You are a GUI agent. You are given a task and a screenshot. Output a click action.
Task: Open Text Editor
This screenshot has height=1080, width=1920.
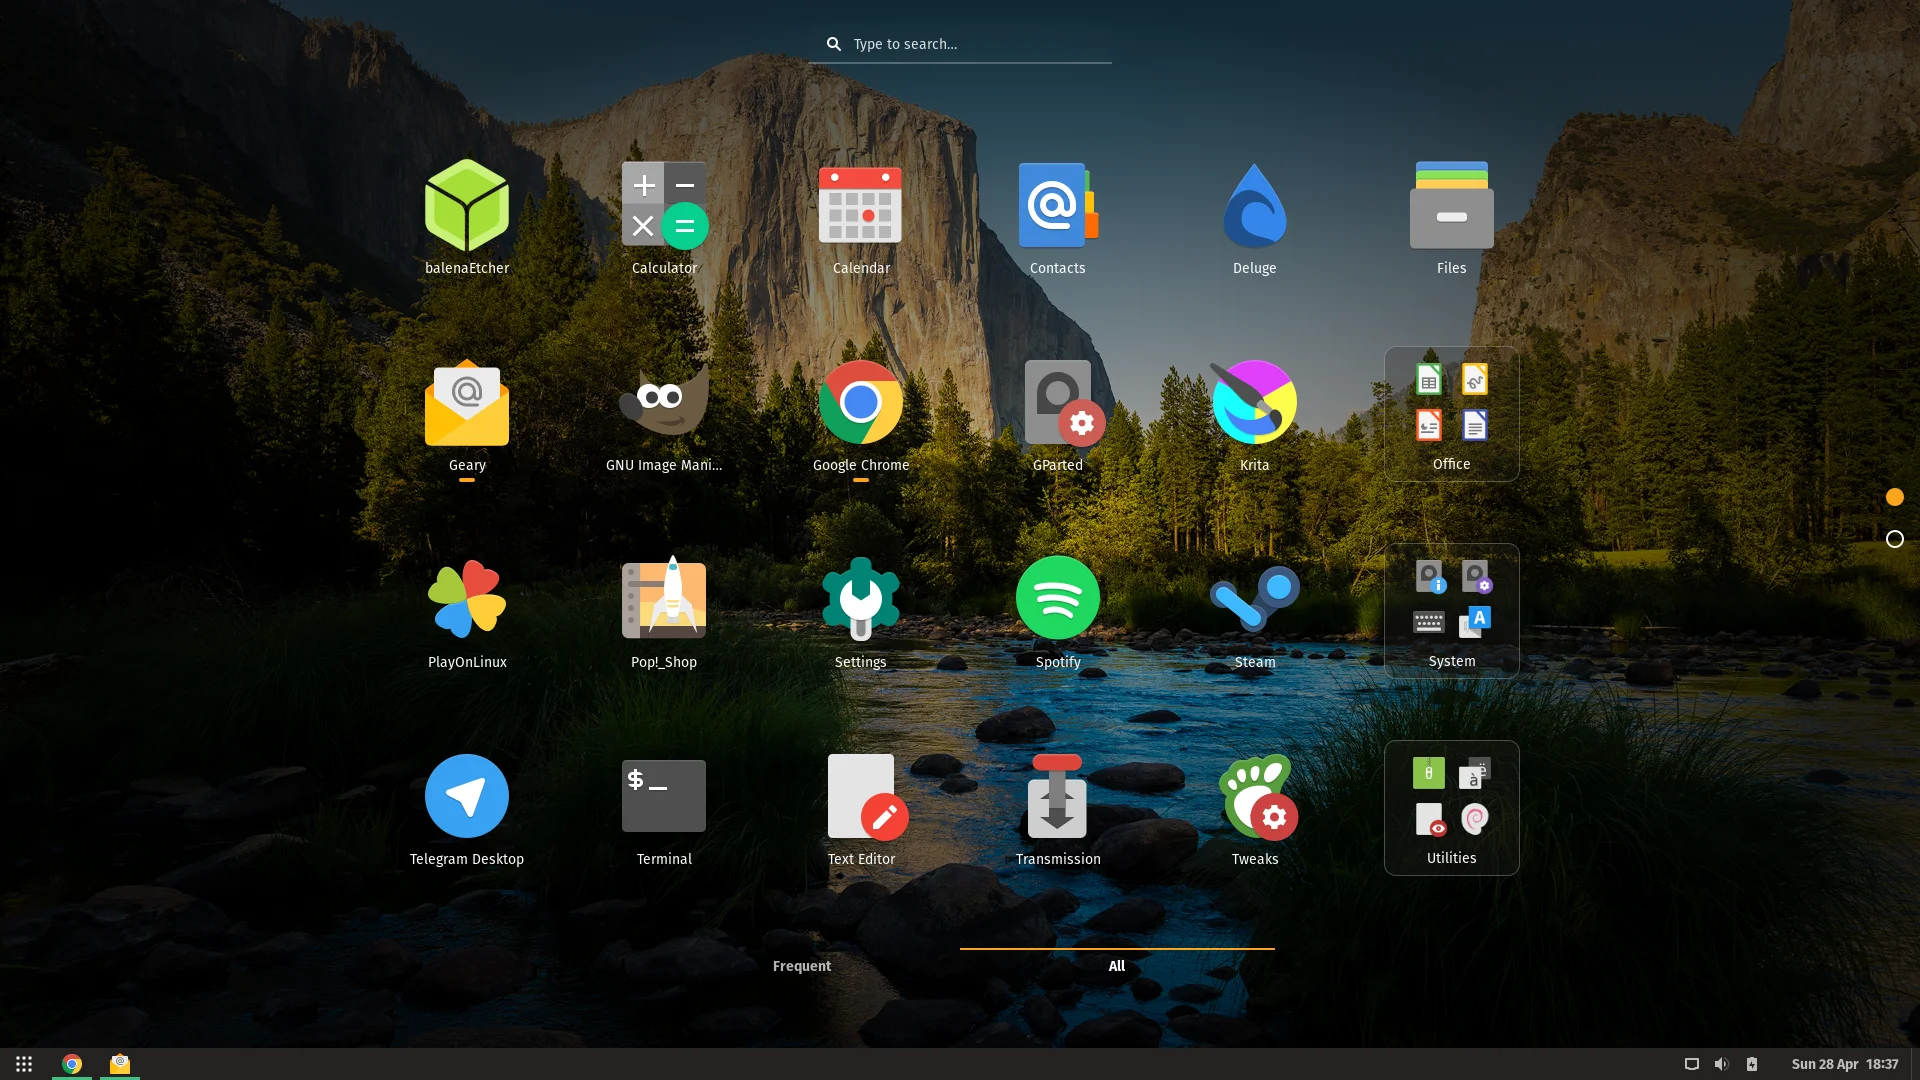click(x=861, y=807)
